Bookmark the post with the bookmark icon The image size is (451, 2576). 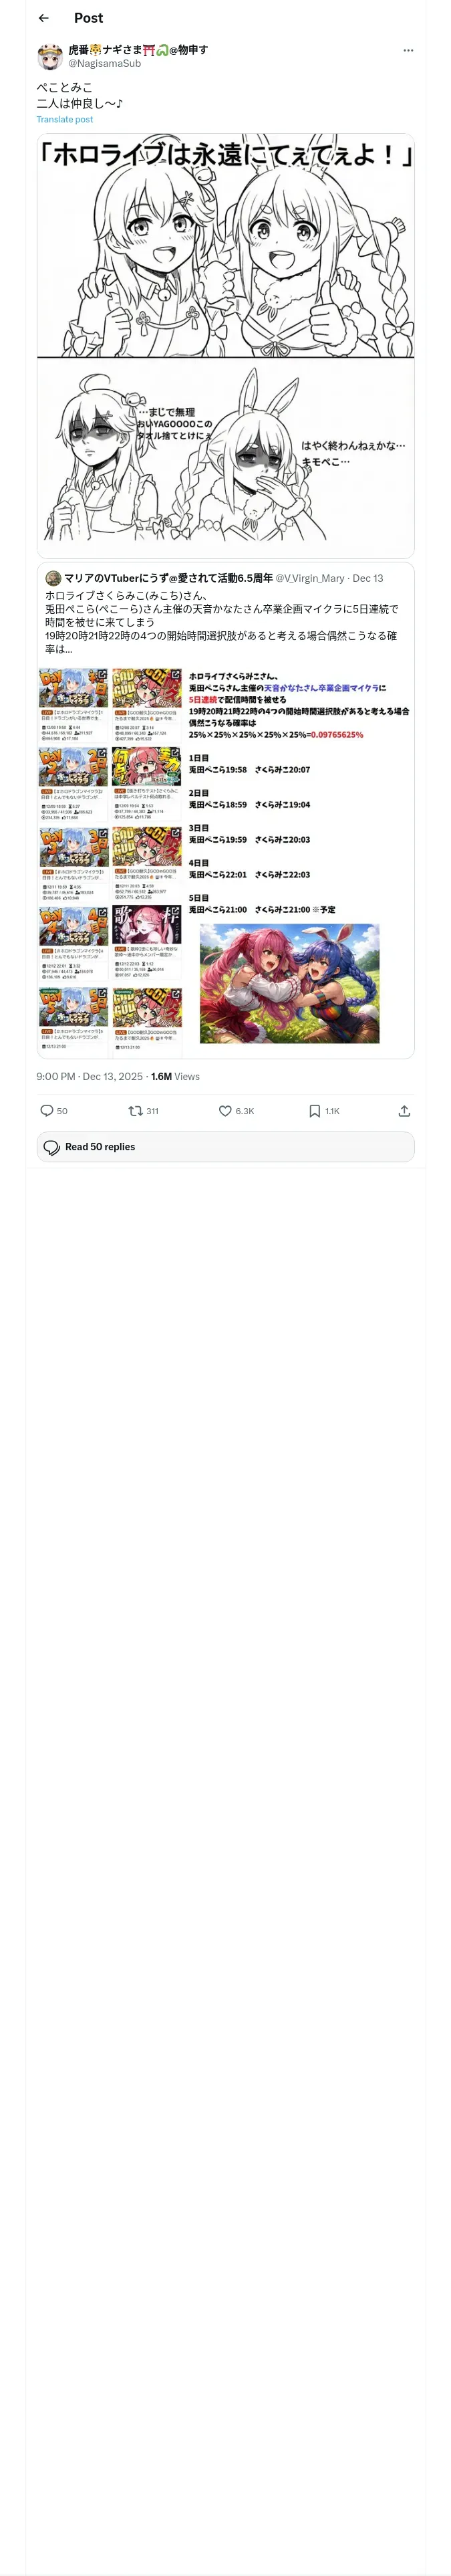coord(315,1110)
